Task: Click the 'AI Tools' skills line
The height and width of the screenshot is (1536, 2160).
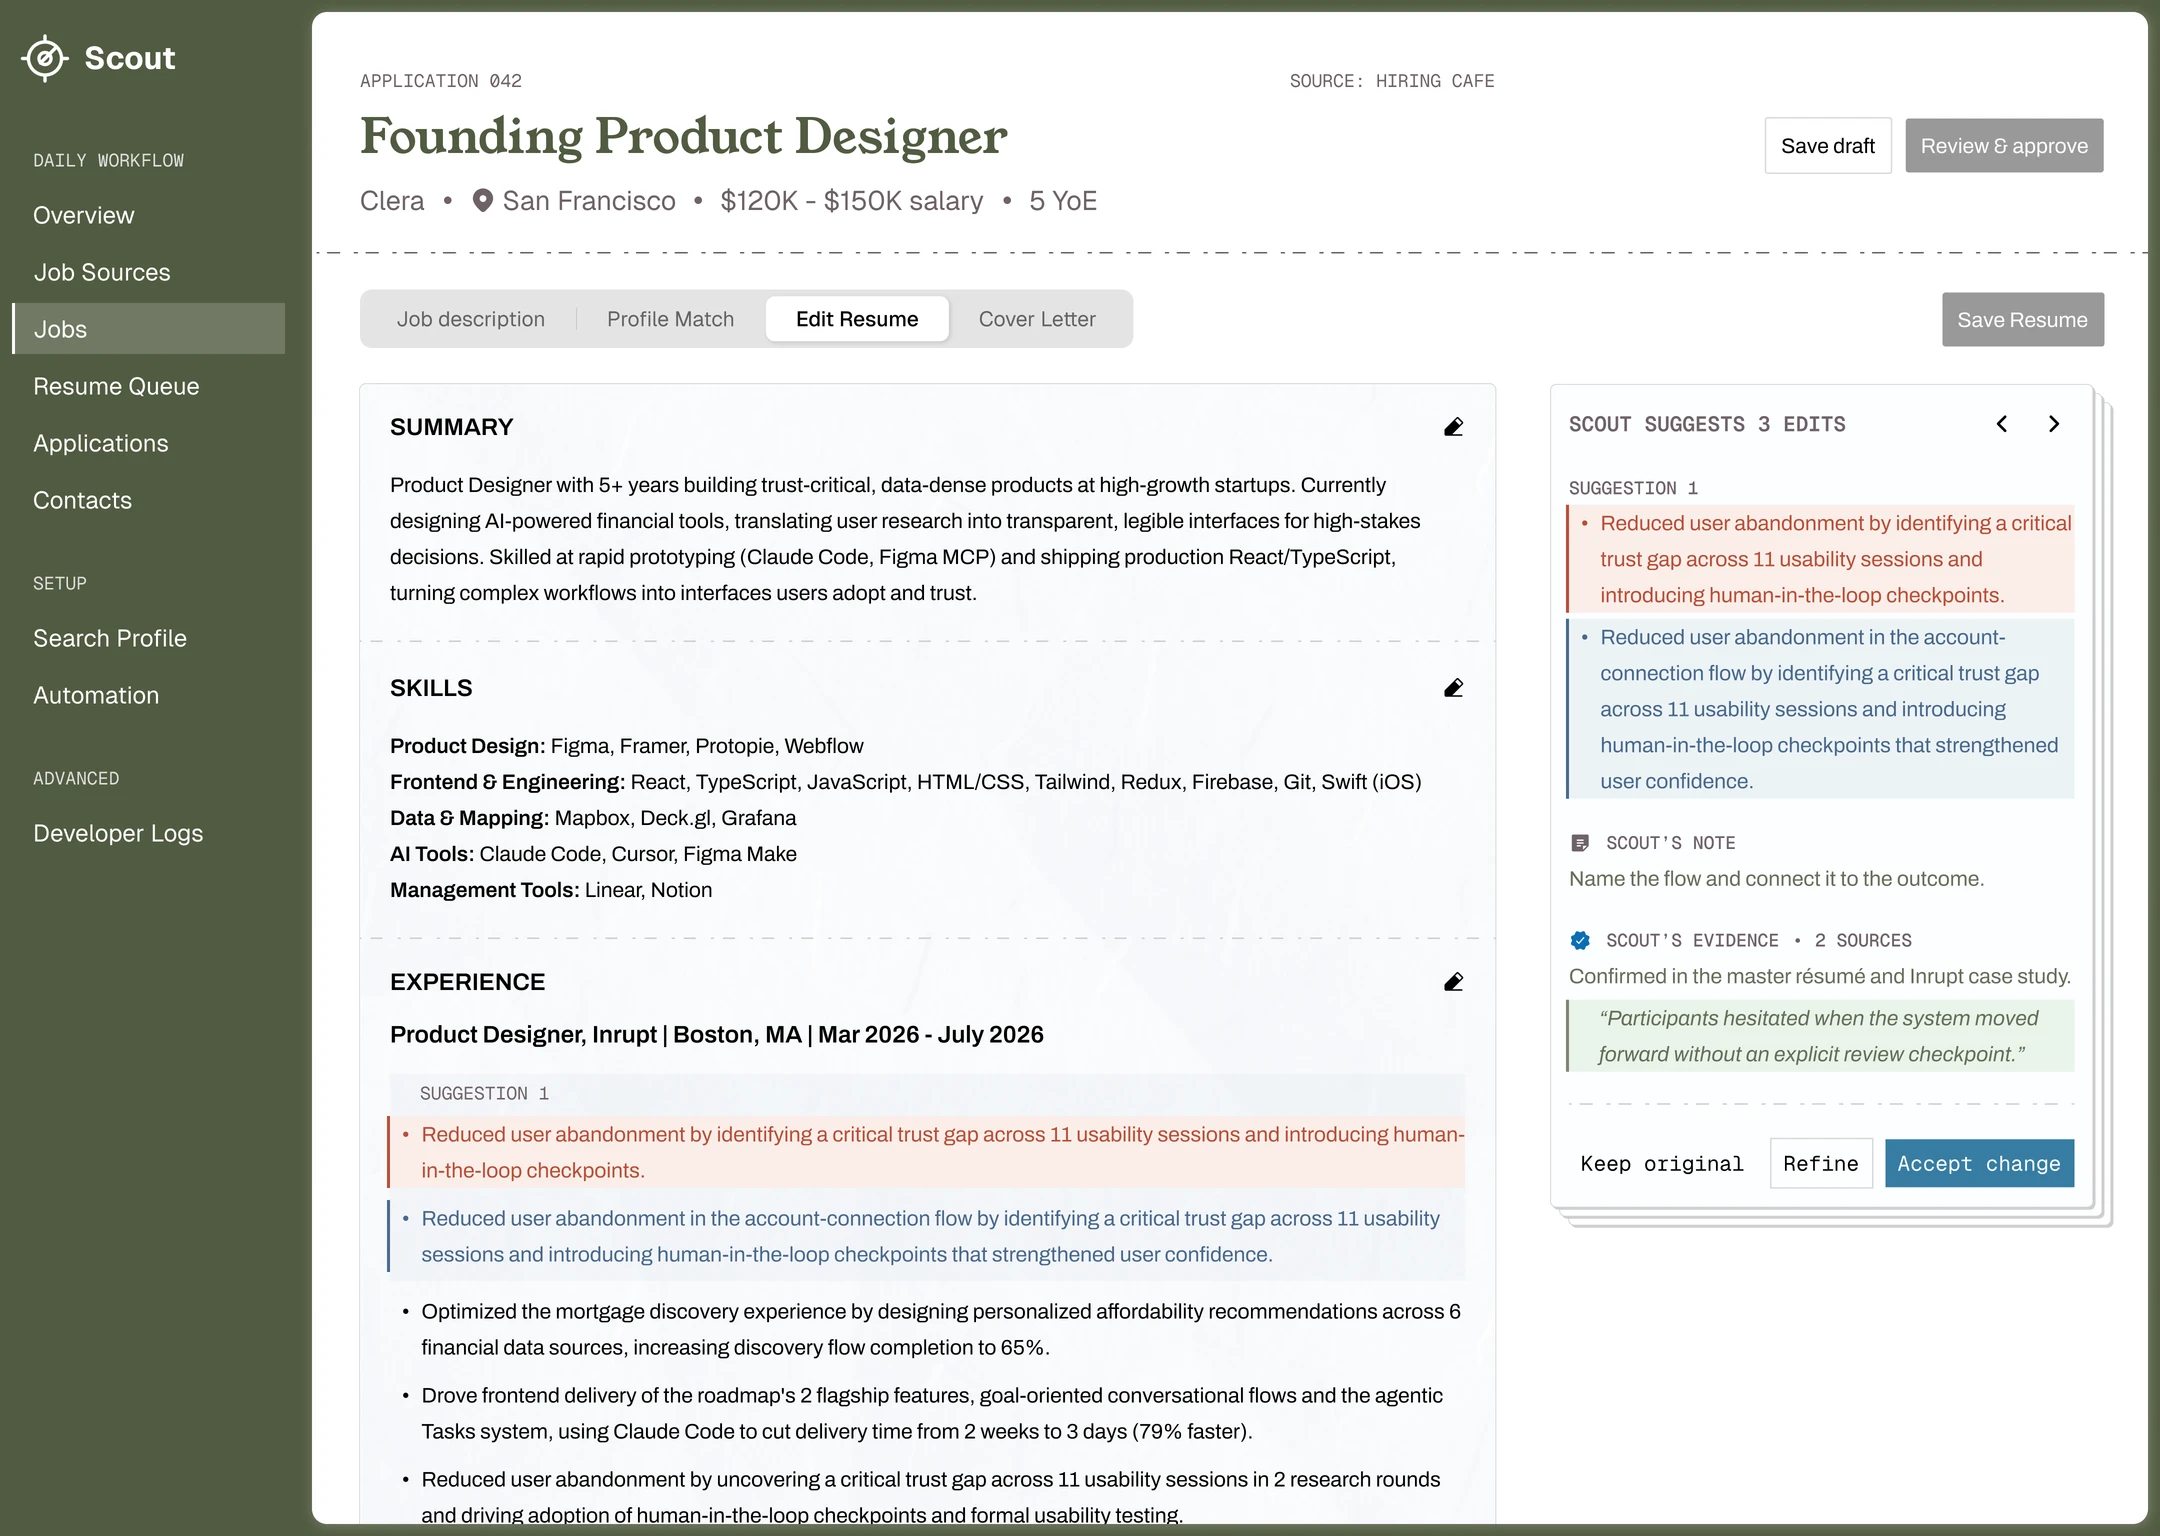Action: coord(593,854)
